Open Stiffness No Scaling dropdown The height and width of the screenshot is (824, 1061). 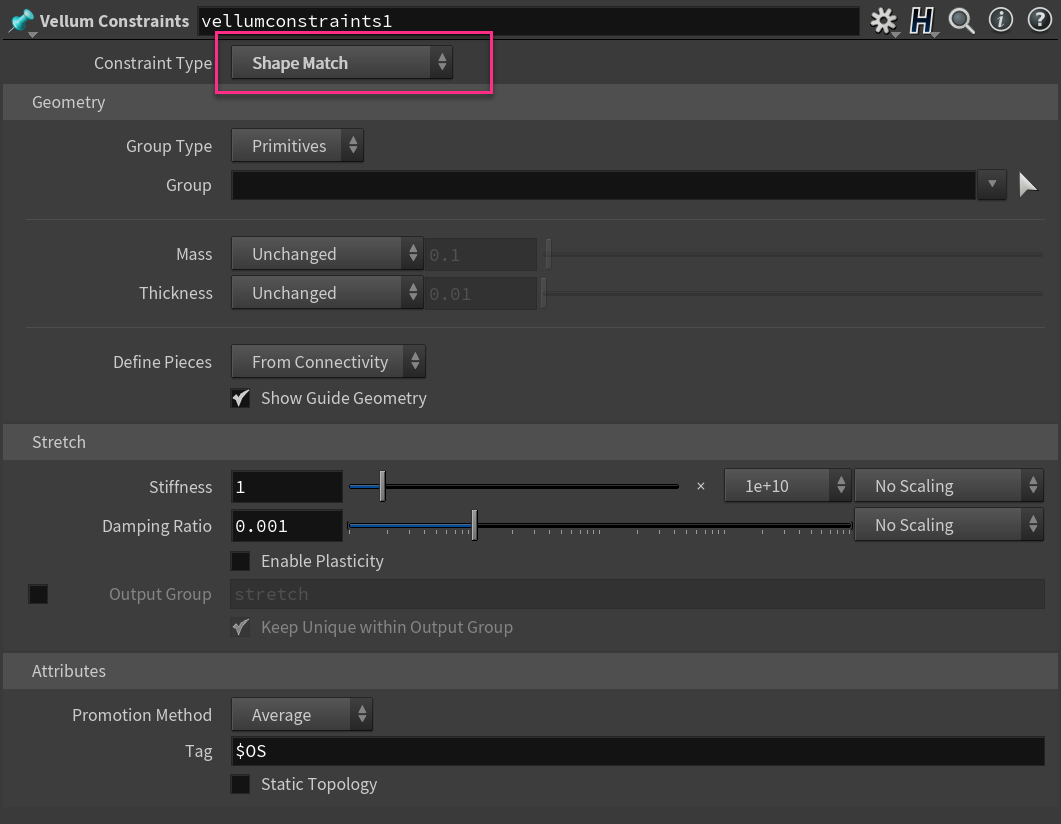point(949,486)
